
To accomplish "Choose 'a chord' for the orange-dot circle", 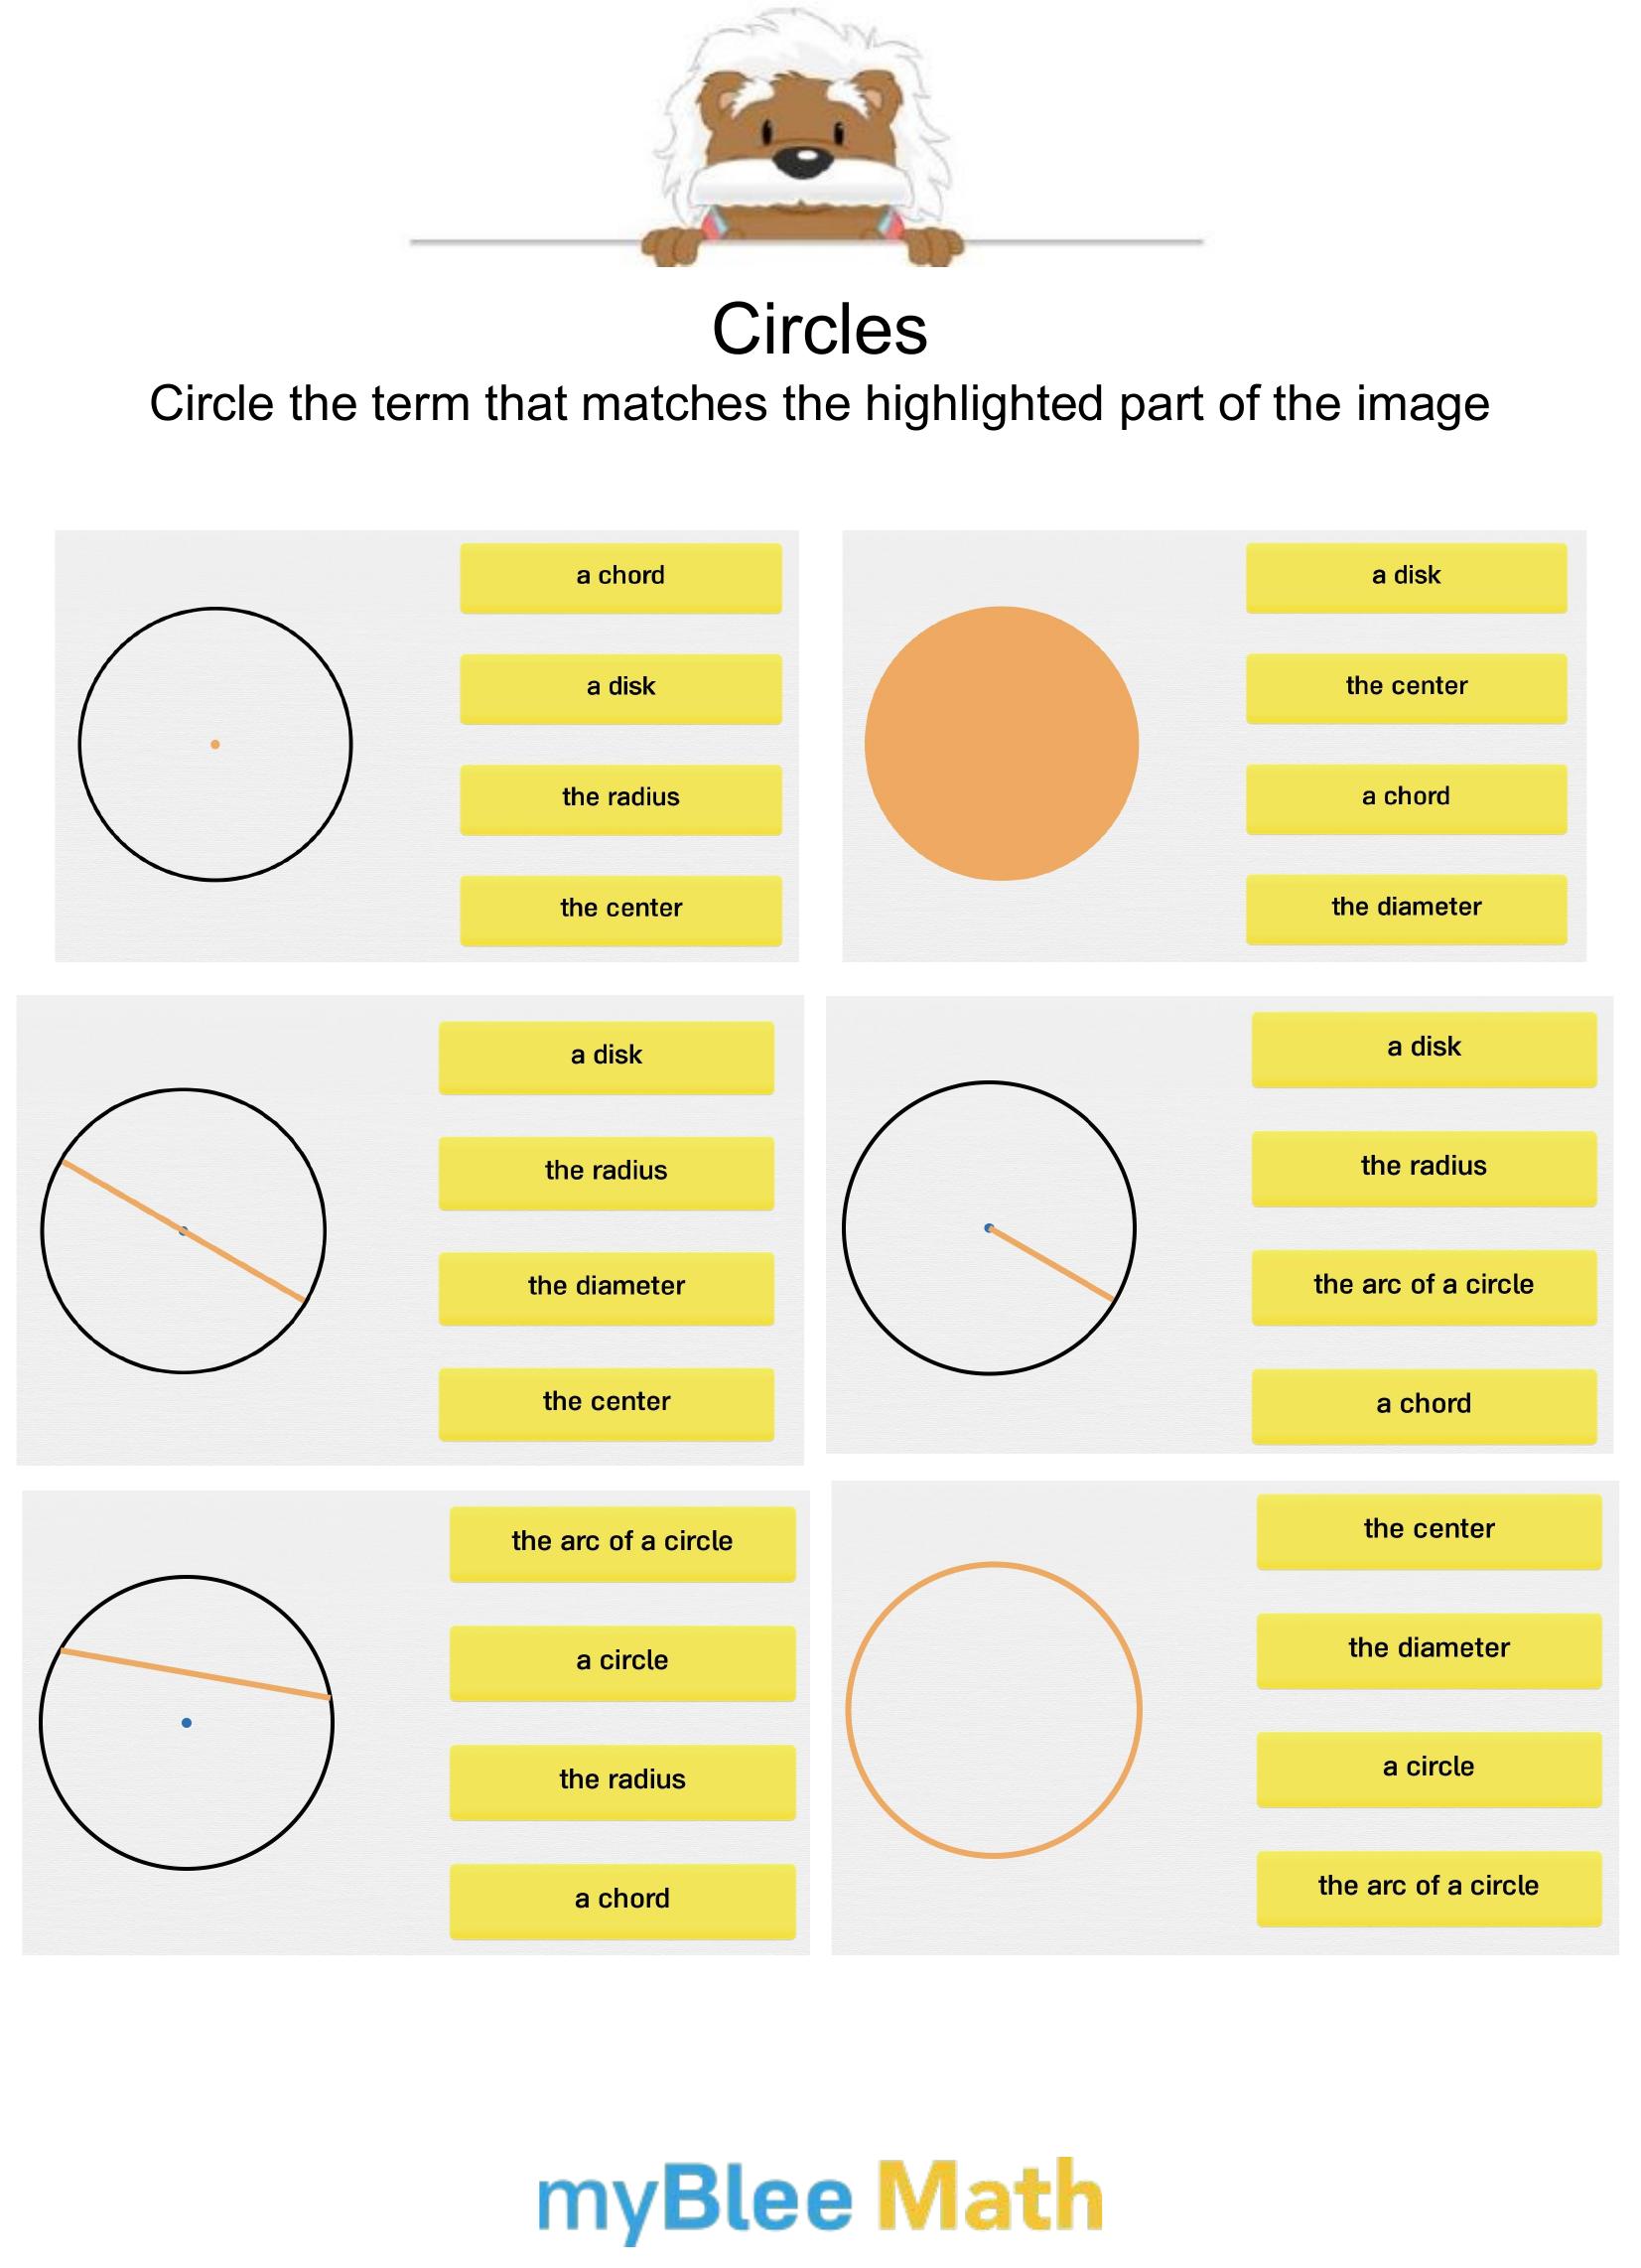I will (x=620, y=577).
